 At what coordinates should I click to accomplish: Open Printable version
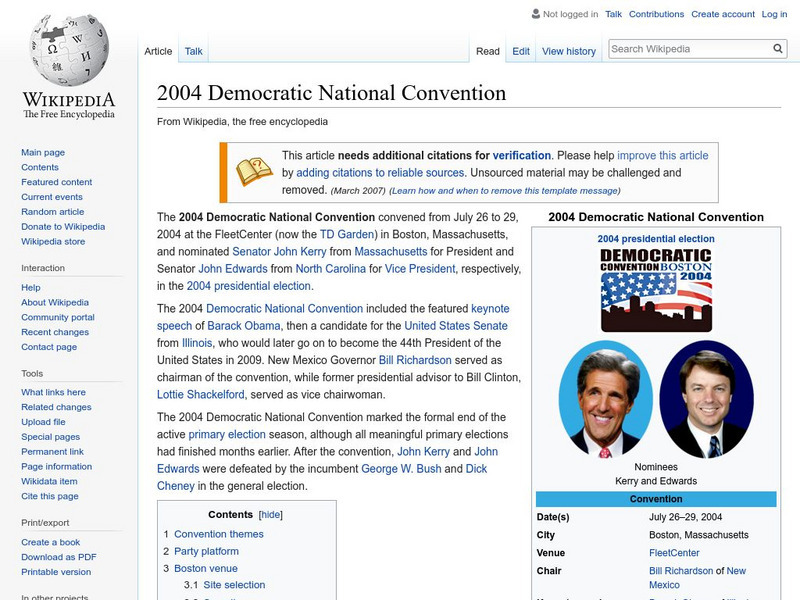tap(56, 571)
